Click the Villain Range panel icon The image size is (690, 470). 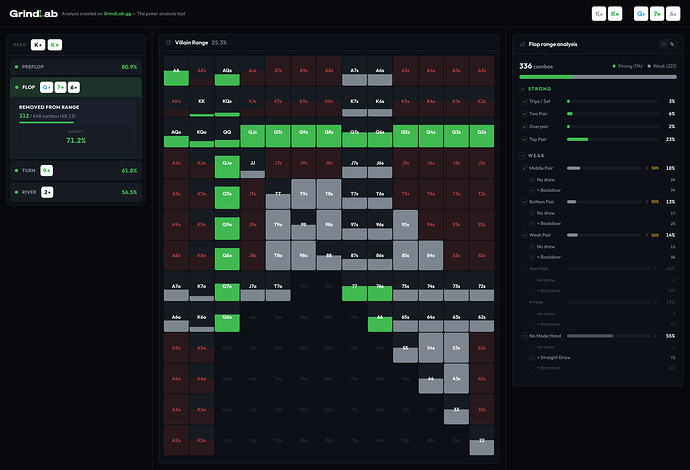tap(167, 43)
